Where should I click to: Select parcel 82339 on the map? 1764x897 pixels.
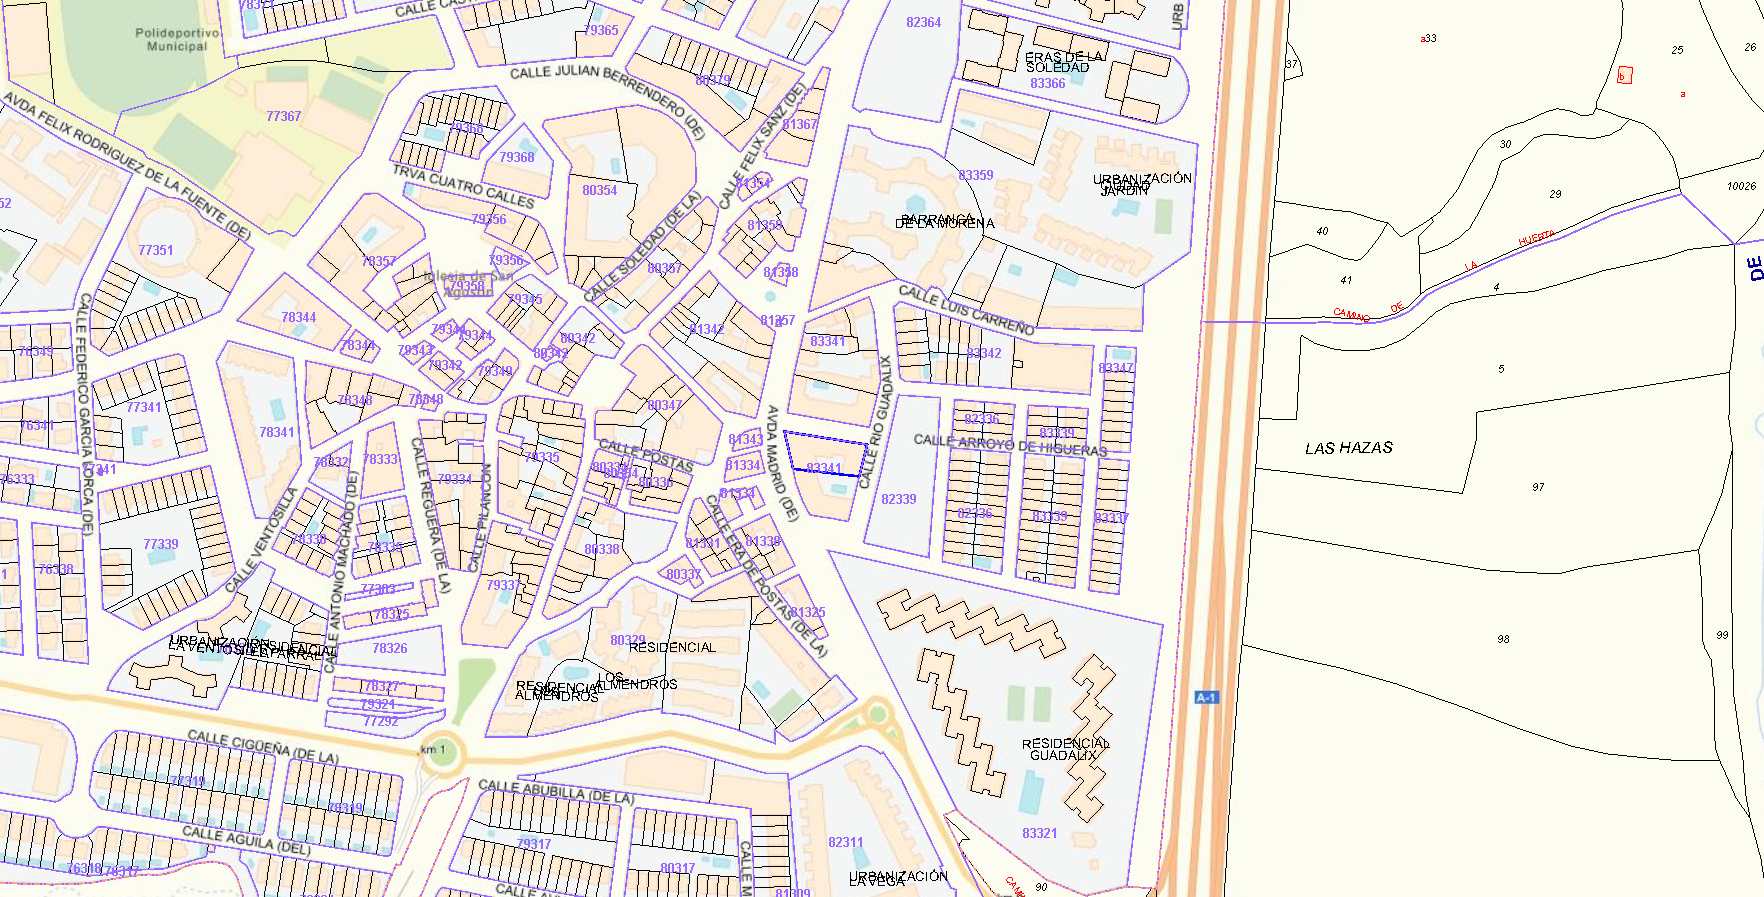pyautogui.click(x=898, y=499)
